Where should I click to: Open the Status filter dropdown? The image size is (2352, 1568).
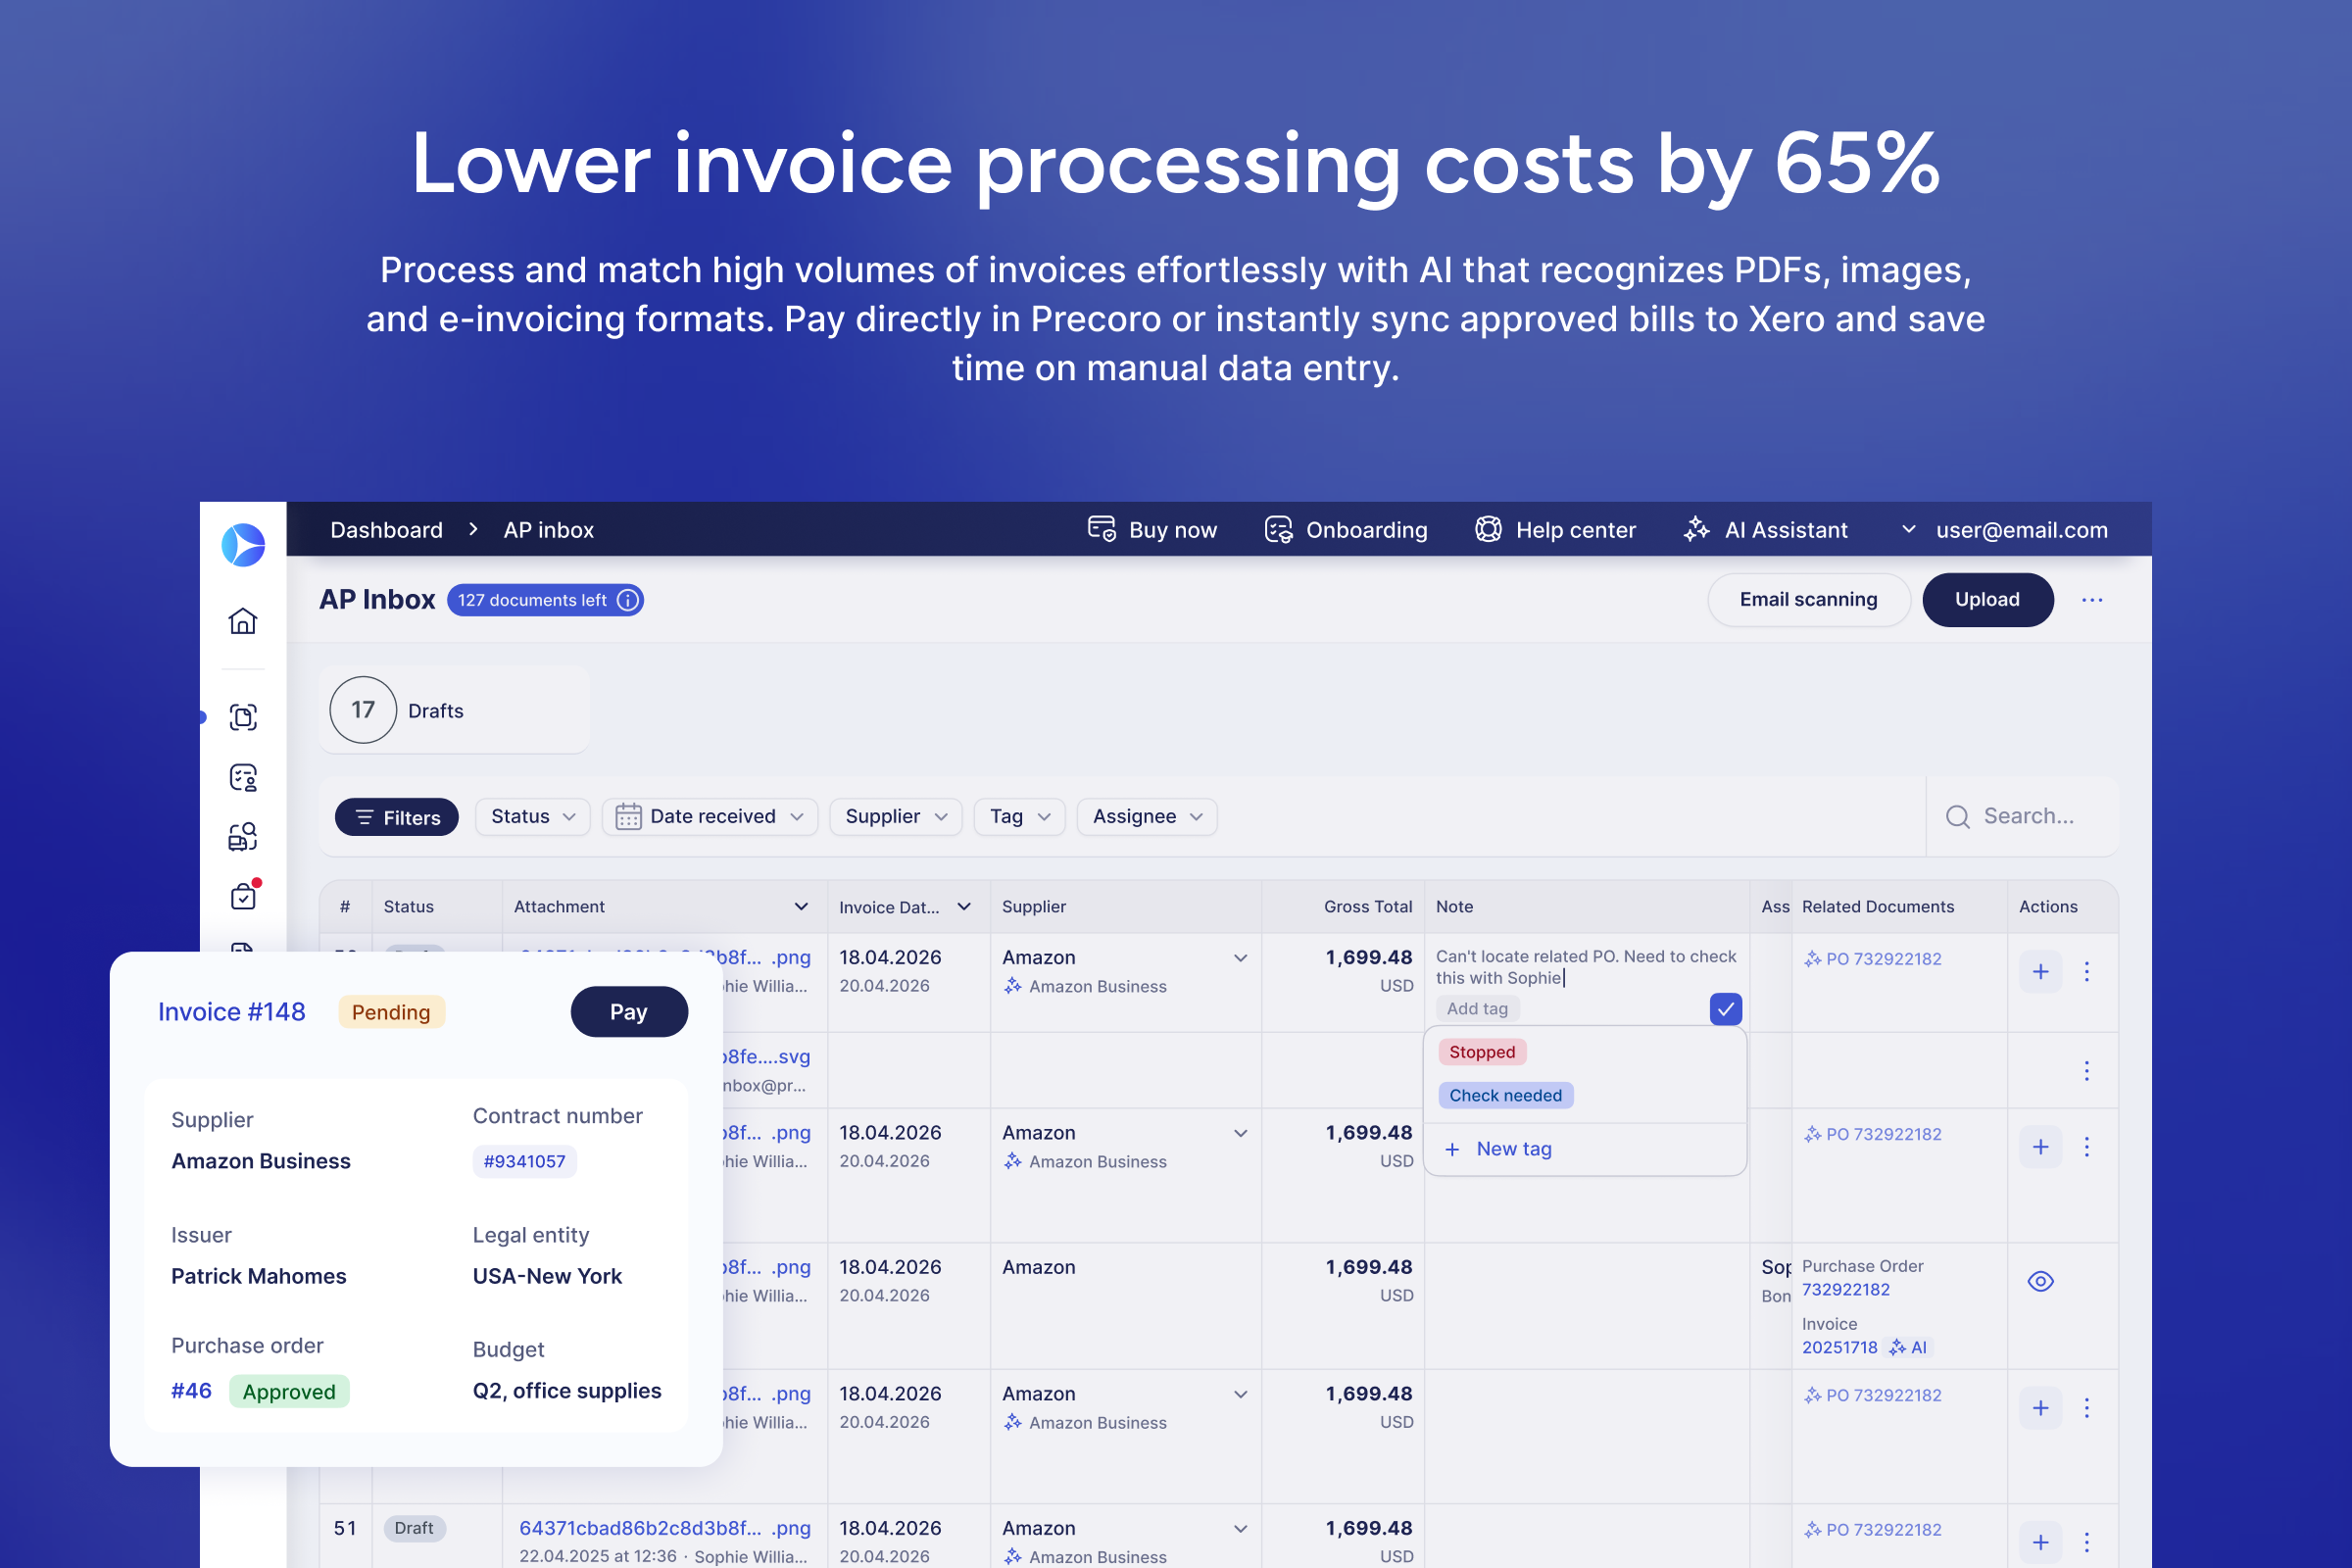(x=532, y=817)
